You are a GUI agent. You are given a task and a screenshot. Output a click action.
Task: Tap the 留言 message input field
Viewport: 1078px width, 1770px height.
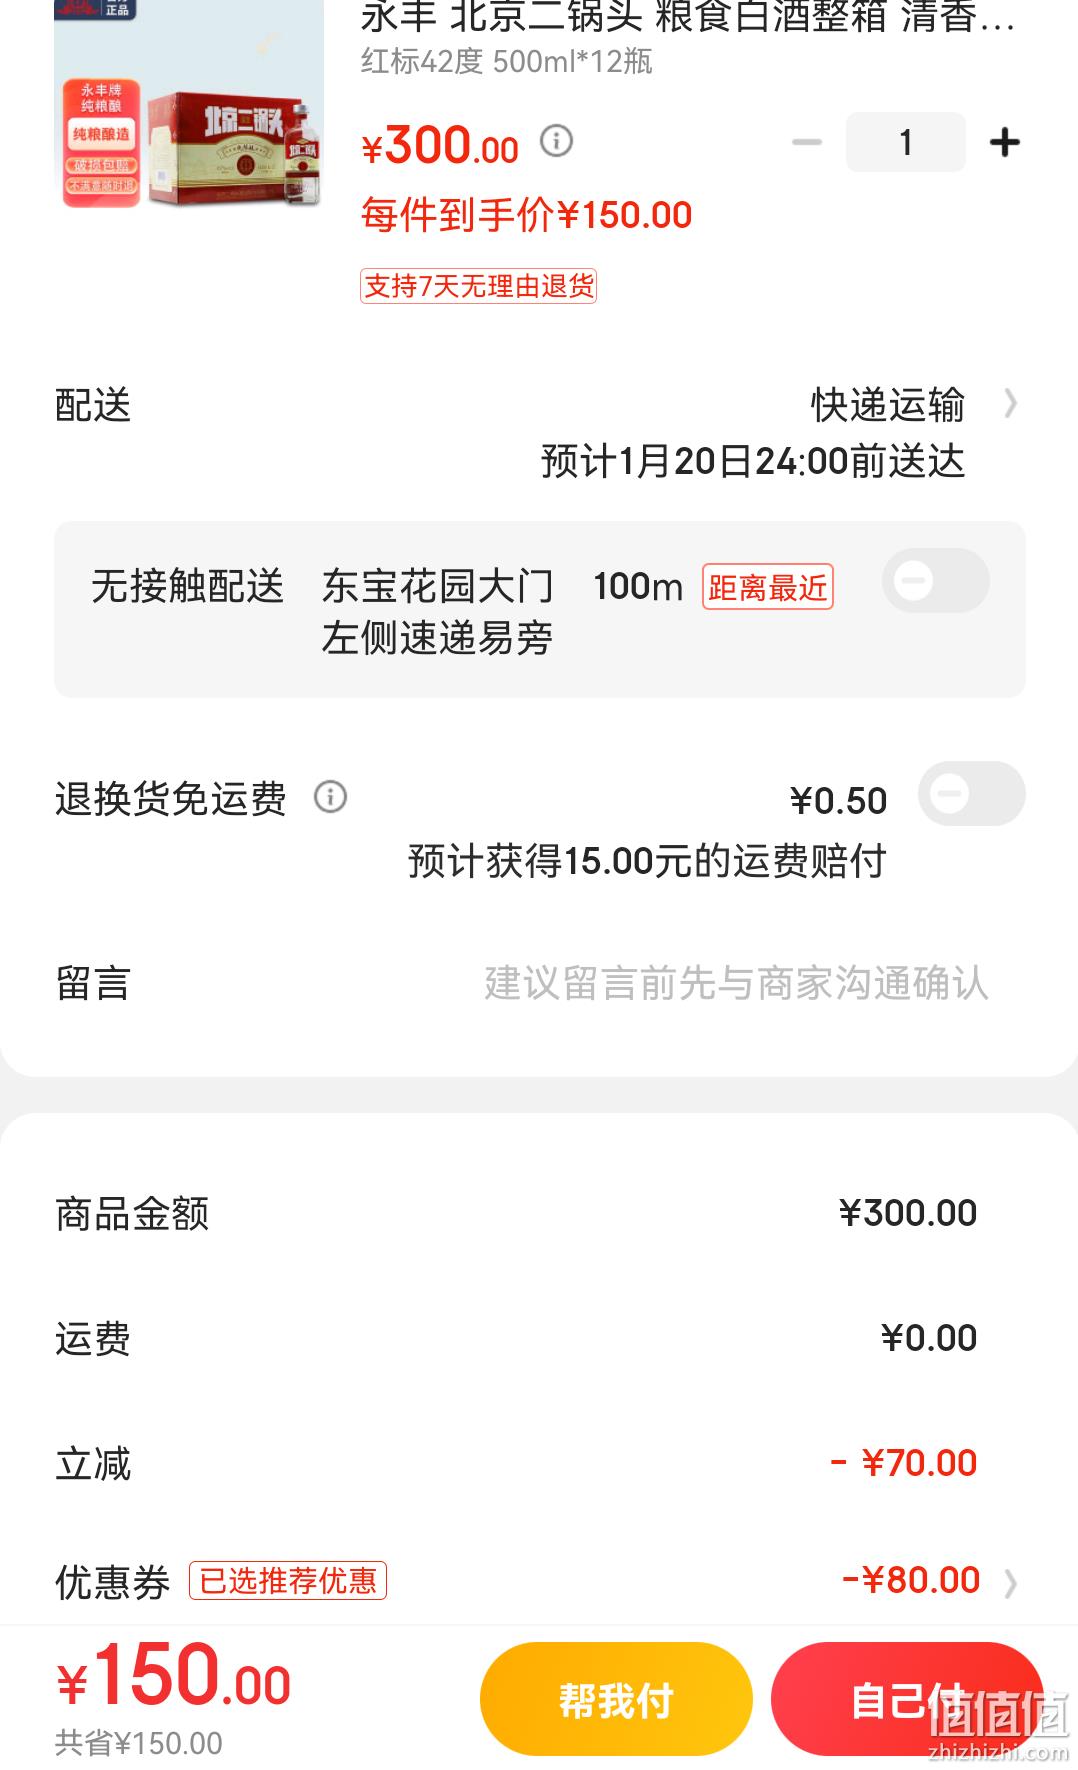(736, 983)
